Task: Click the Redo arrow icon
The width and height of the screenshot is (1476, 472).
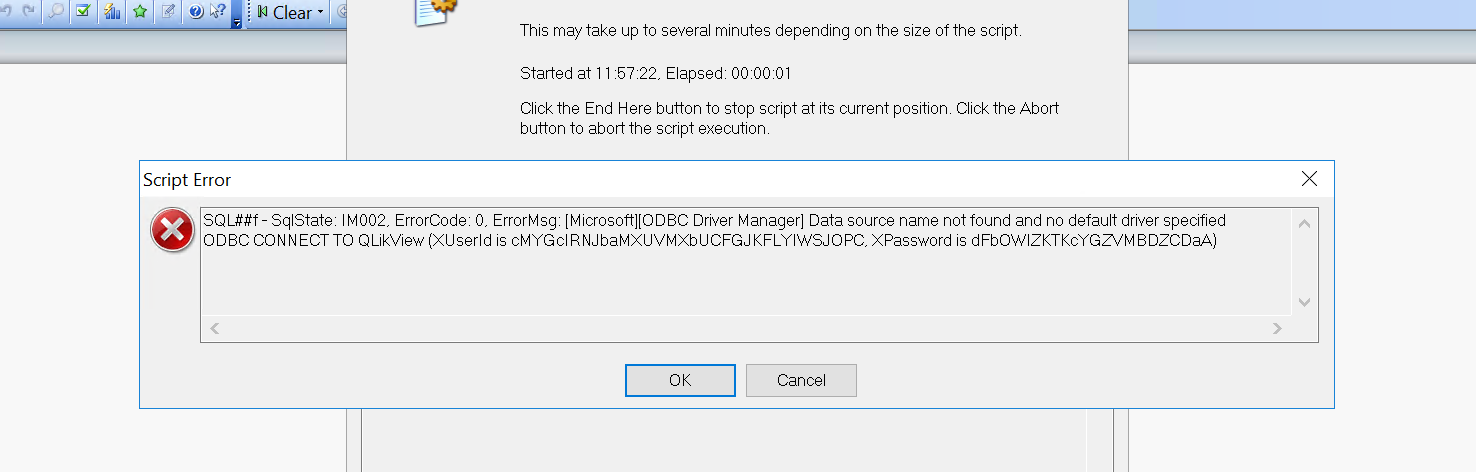Action: pos(29,12)
